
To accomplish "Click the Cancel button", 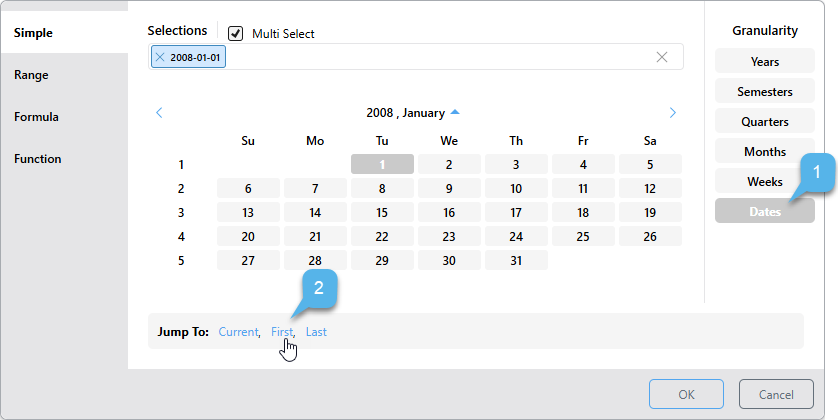I will pyautogui.click(x=776, y=394).
